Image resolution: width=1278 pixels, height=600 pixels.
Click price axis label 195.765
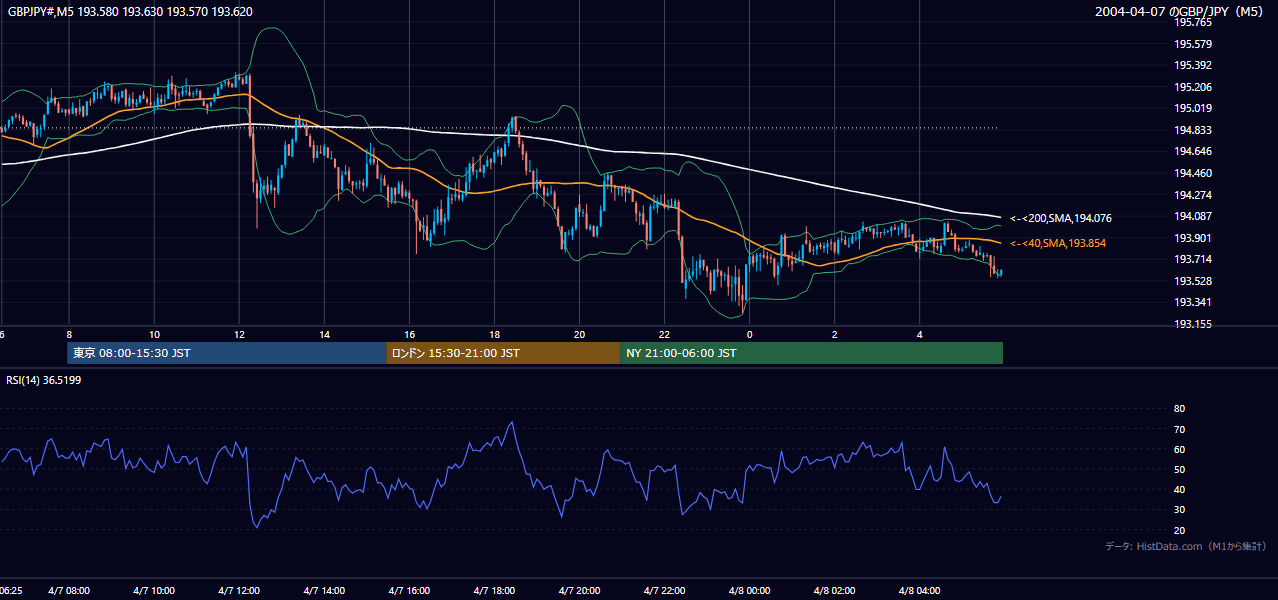coord(1192,22)
